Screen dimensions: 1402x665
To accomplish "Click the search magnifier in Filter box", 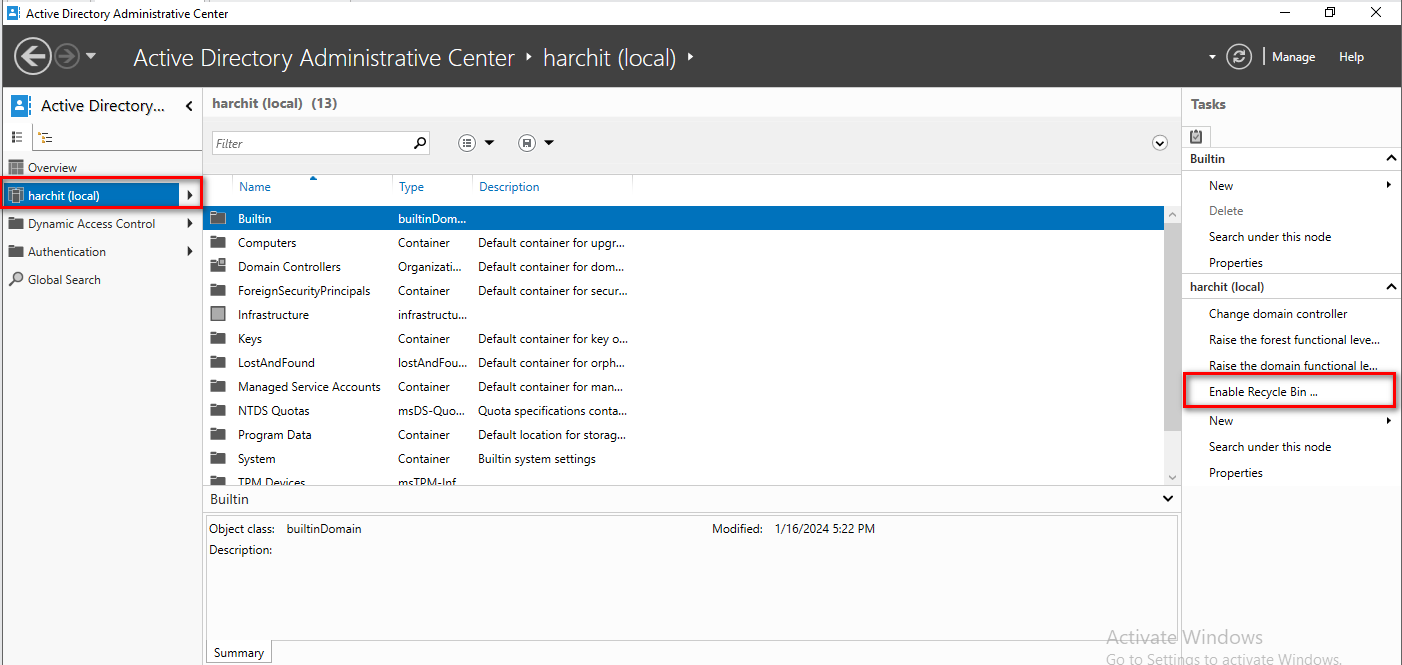I will pos(420,143).
